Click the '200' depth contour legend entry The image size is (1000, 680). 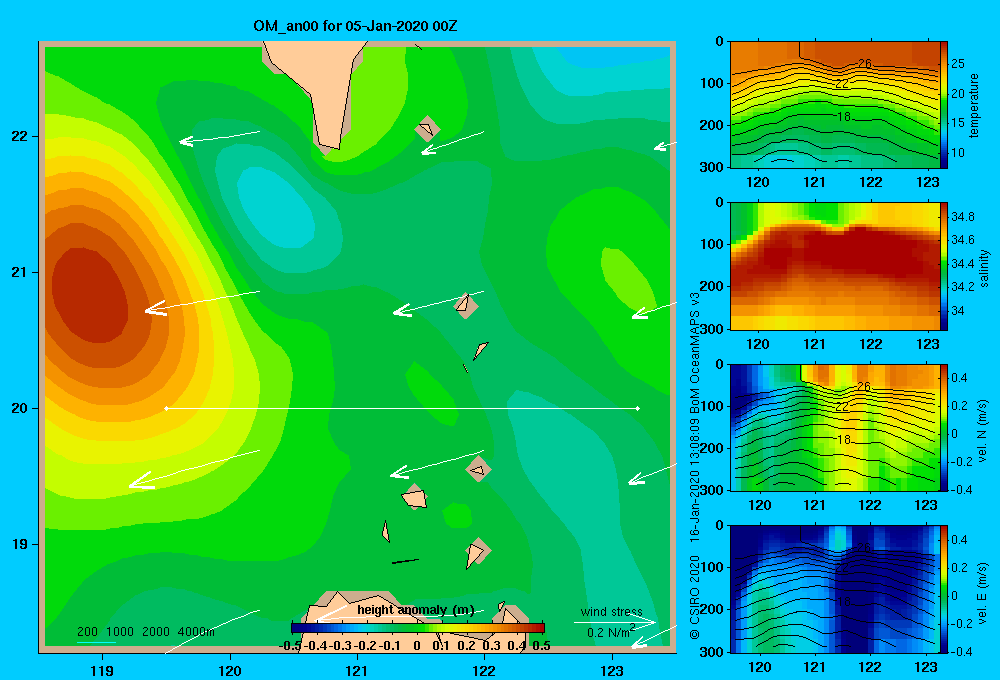coord(87,632)
